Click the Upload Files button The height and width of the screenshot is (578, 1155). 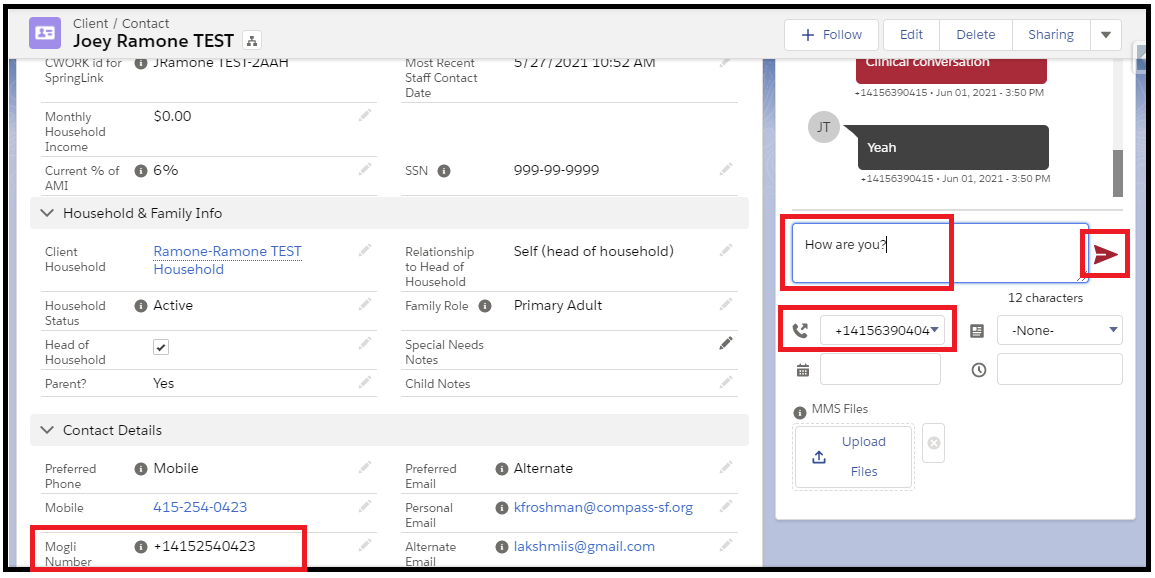coord(853,457)
